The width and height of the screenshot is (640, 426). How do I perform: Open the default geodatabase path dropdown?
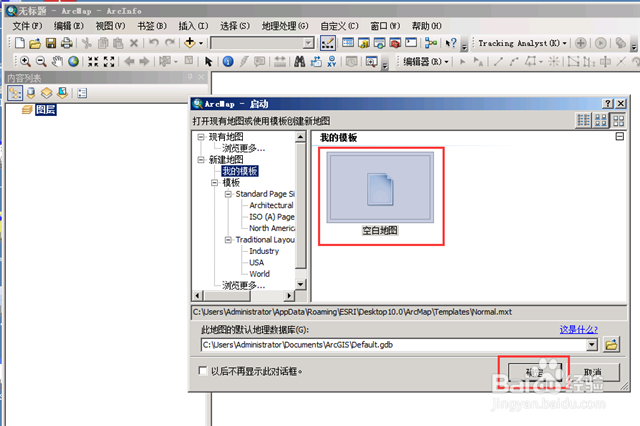(x=592, y=345)
